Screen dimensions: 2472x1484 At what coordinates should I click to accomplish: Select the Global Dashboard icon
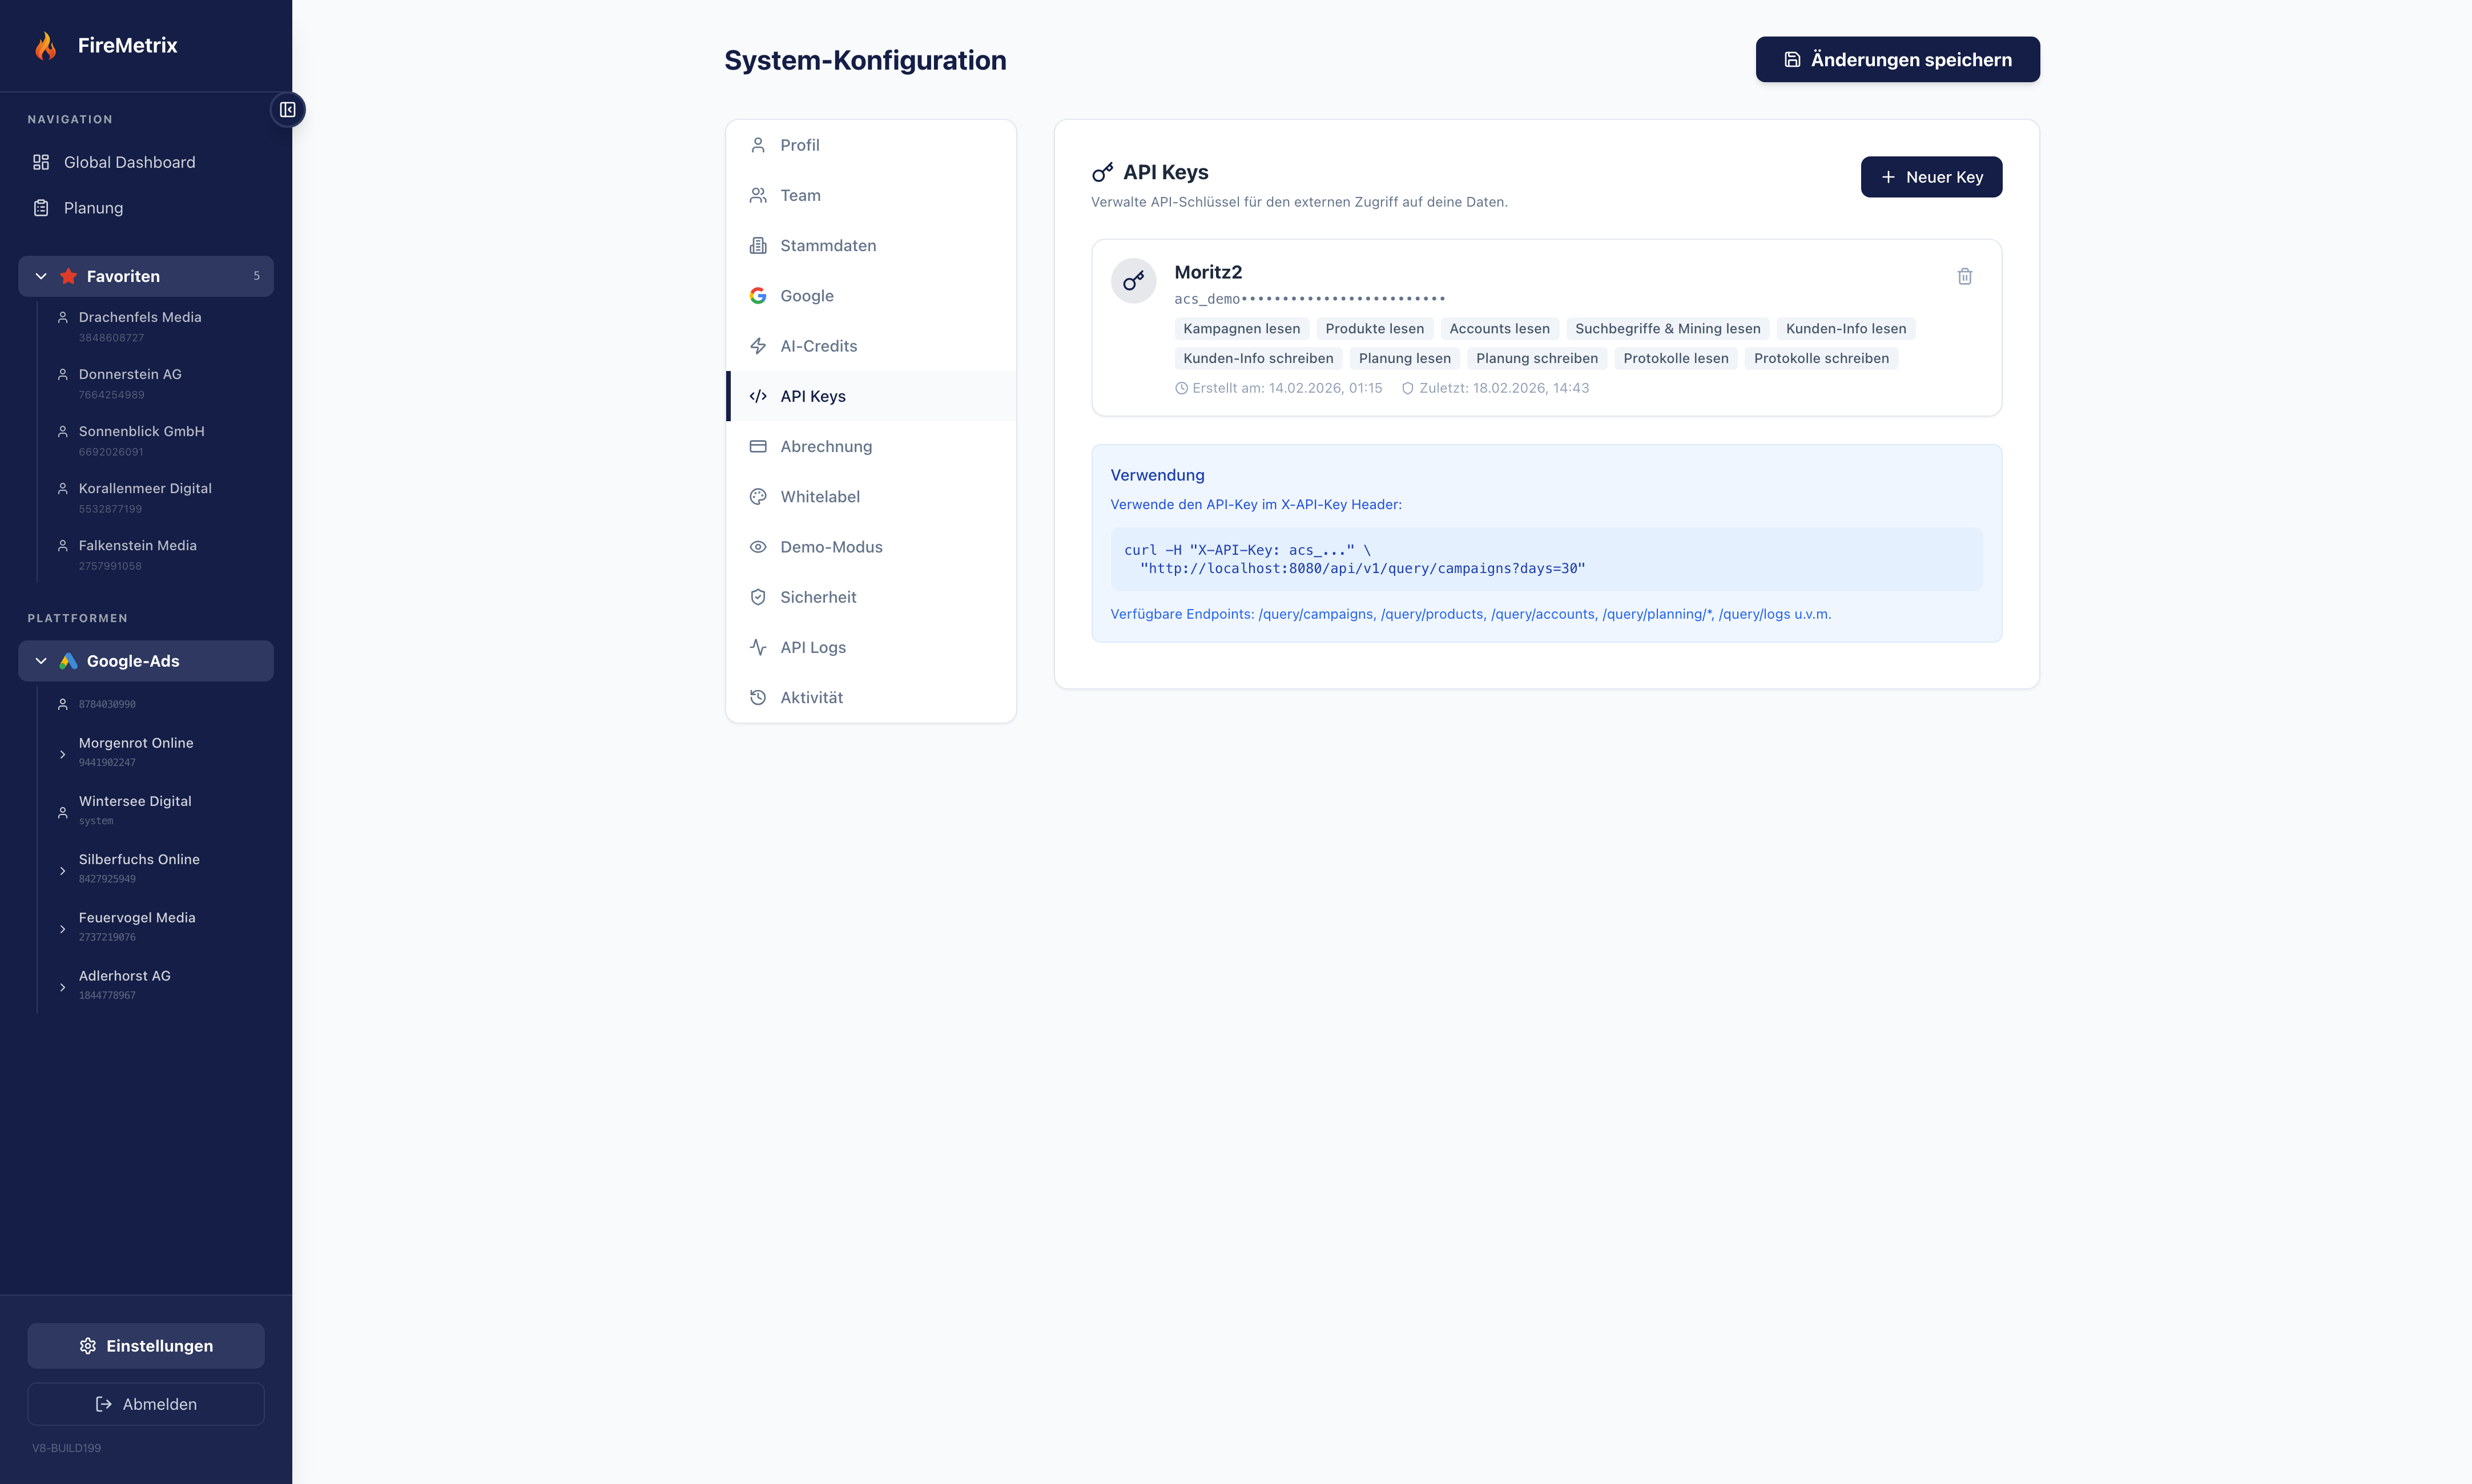click(x=41, y=161)
